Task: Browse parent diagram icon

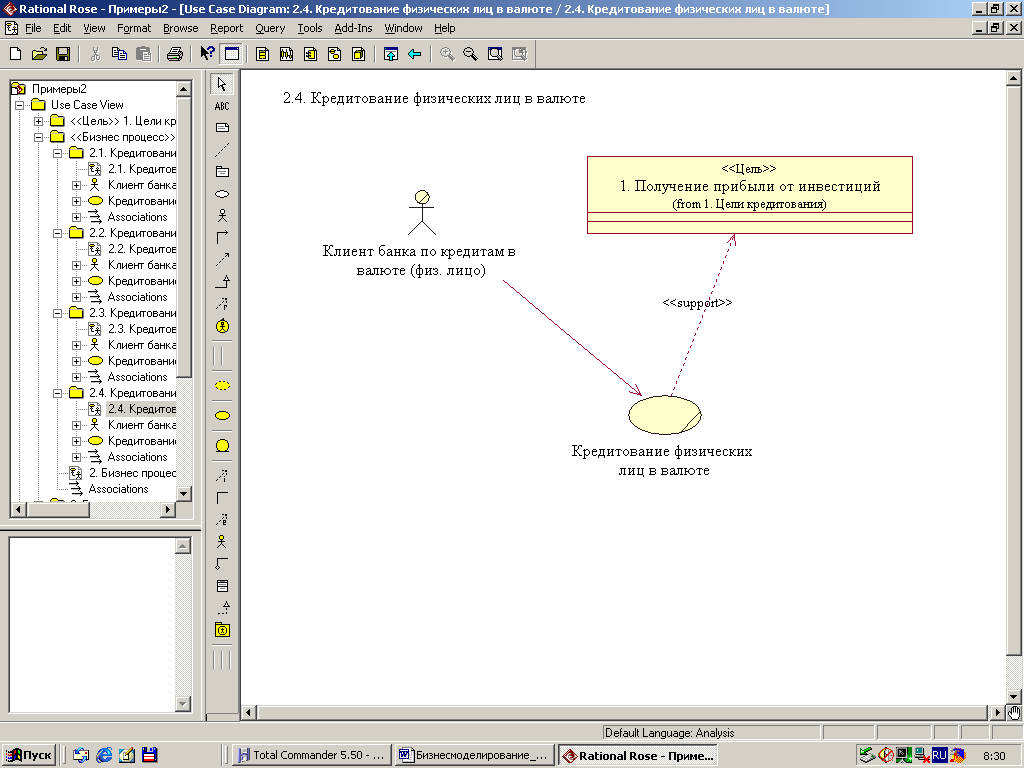Action: click(391, 54)
